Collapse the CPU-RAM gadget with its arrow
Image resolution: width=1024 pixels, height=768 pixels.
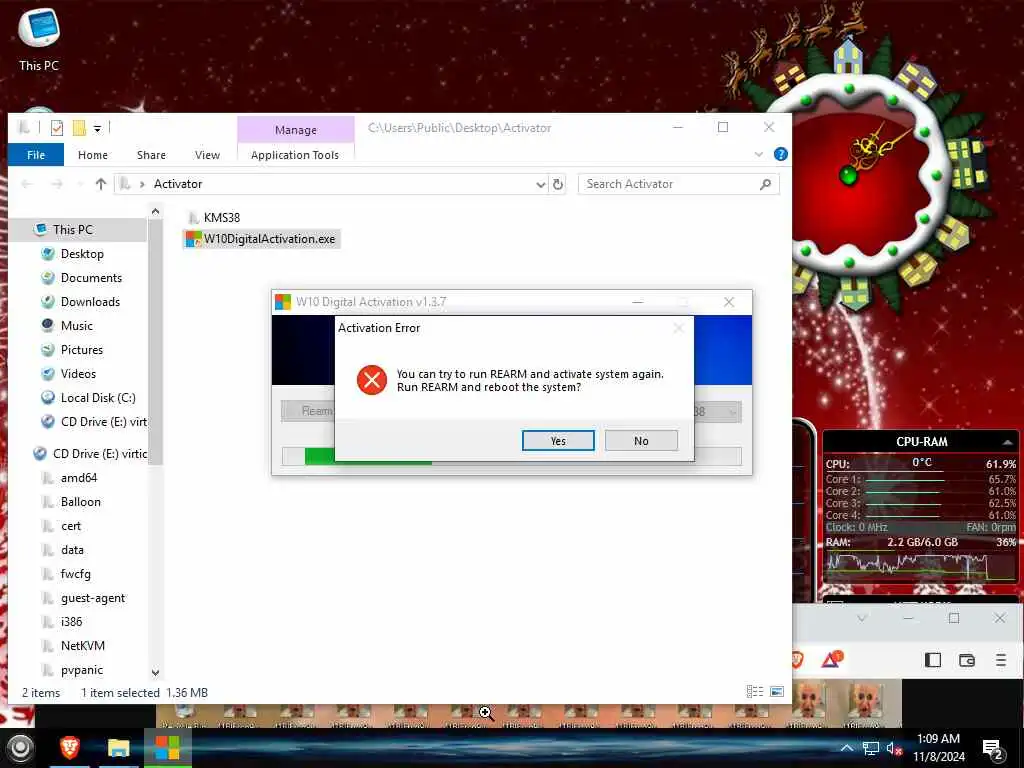(1008, 442)
